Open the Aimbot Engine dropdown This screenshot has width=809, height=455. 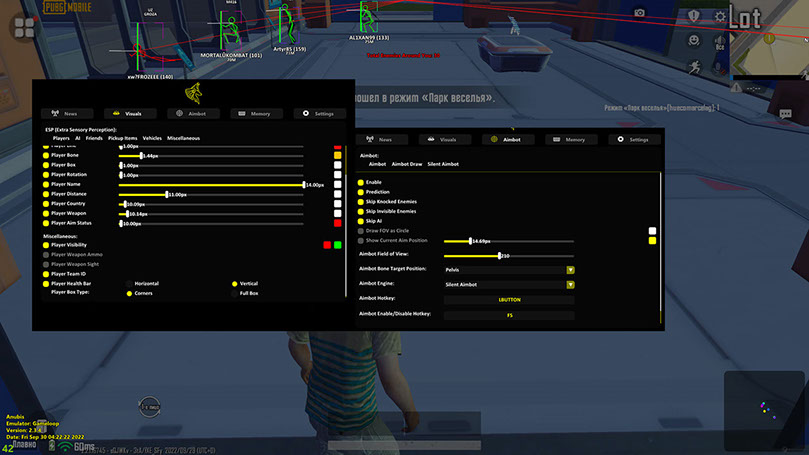(570, 284)
